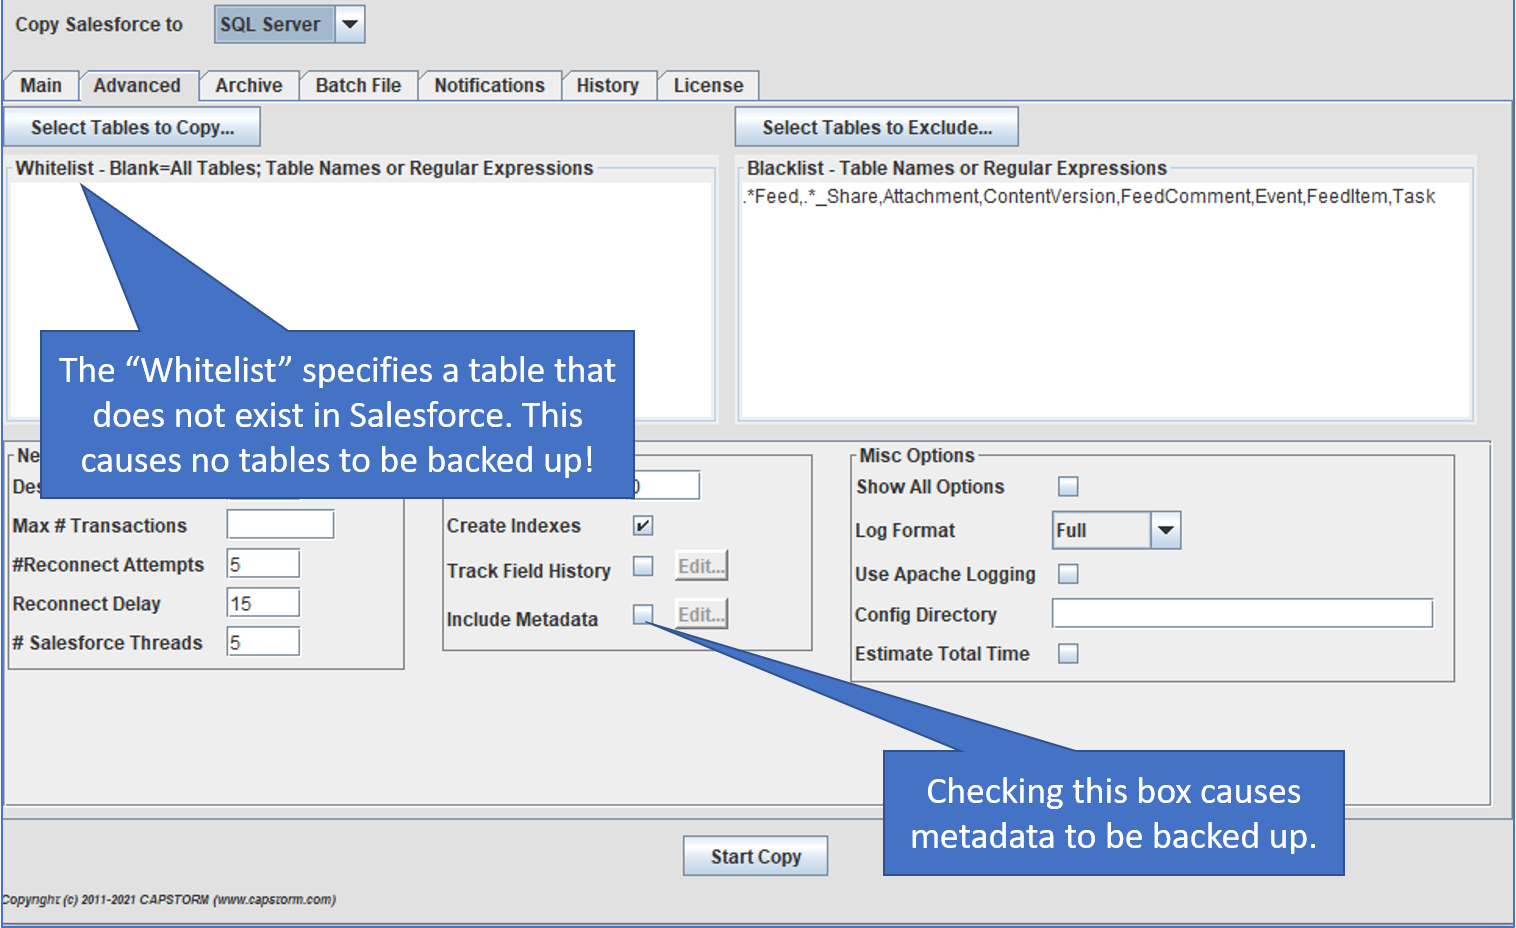Switch to the Advanced tab
Viewport: 1516px width, 928px height.
138,86
